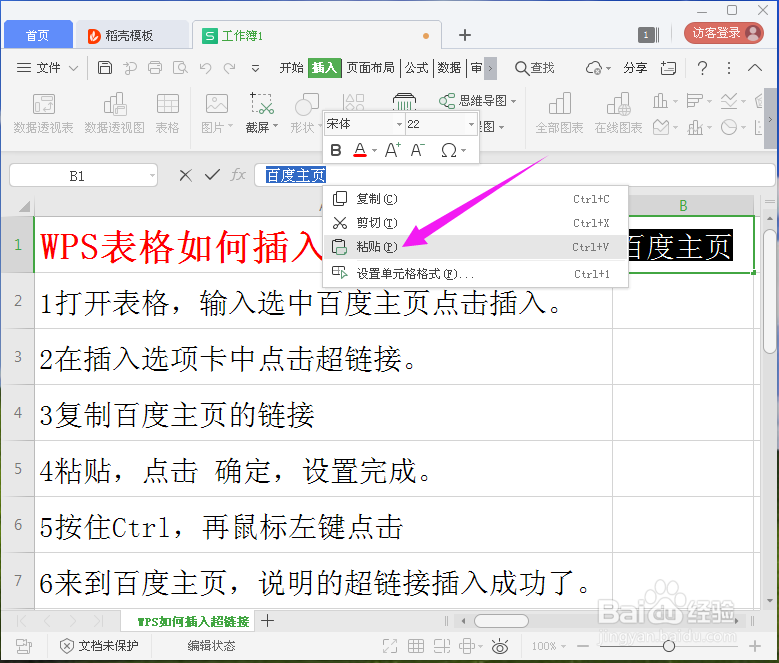Click the zoom slider handle

click(x=669, y=646)
